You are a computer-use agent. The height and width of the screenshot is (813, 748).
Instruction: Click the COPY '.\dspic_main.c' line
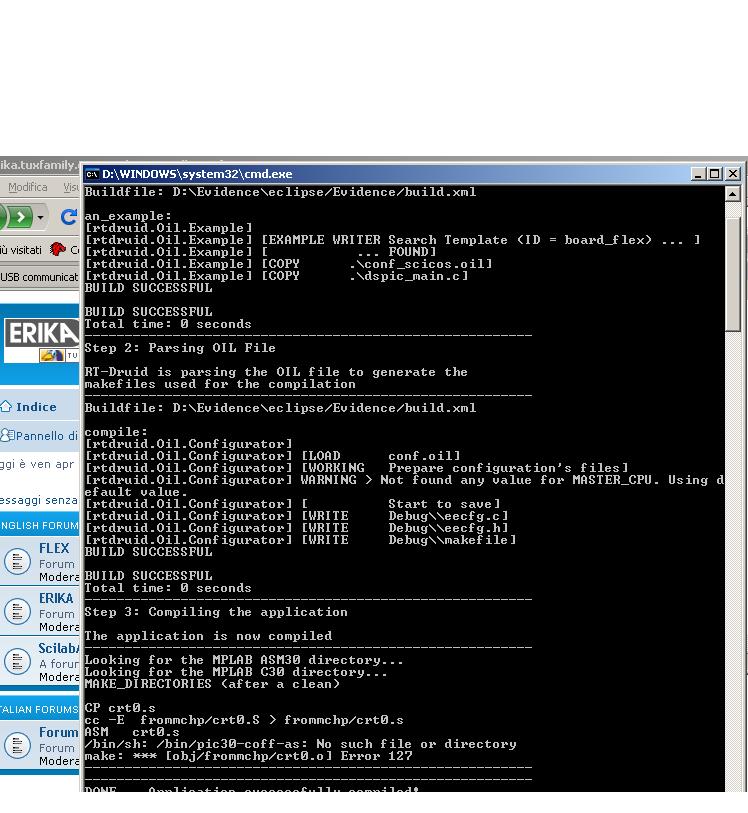[x=276, y=276]
